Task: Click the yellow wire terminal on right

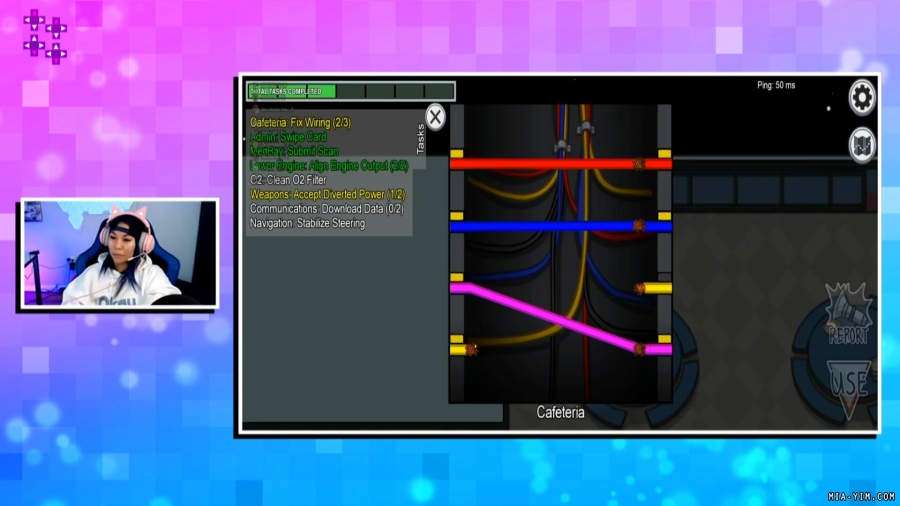Action: [654, 289]
